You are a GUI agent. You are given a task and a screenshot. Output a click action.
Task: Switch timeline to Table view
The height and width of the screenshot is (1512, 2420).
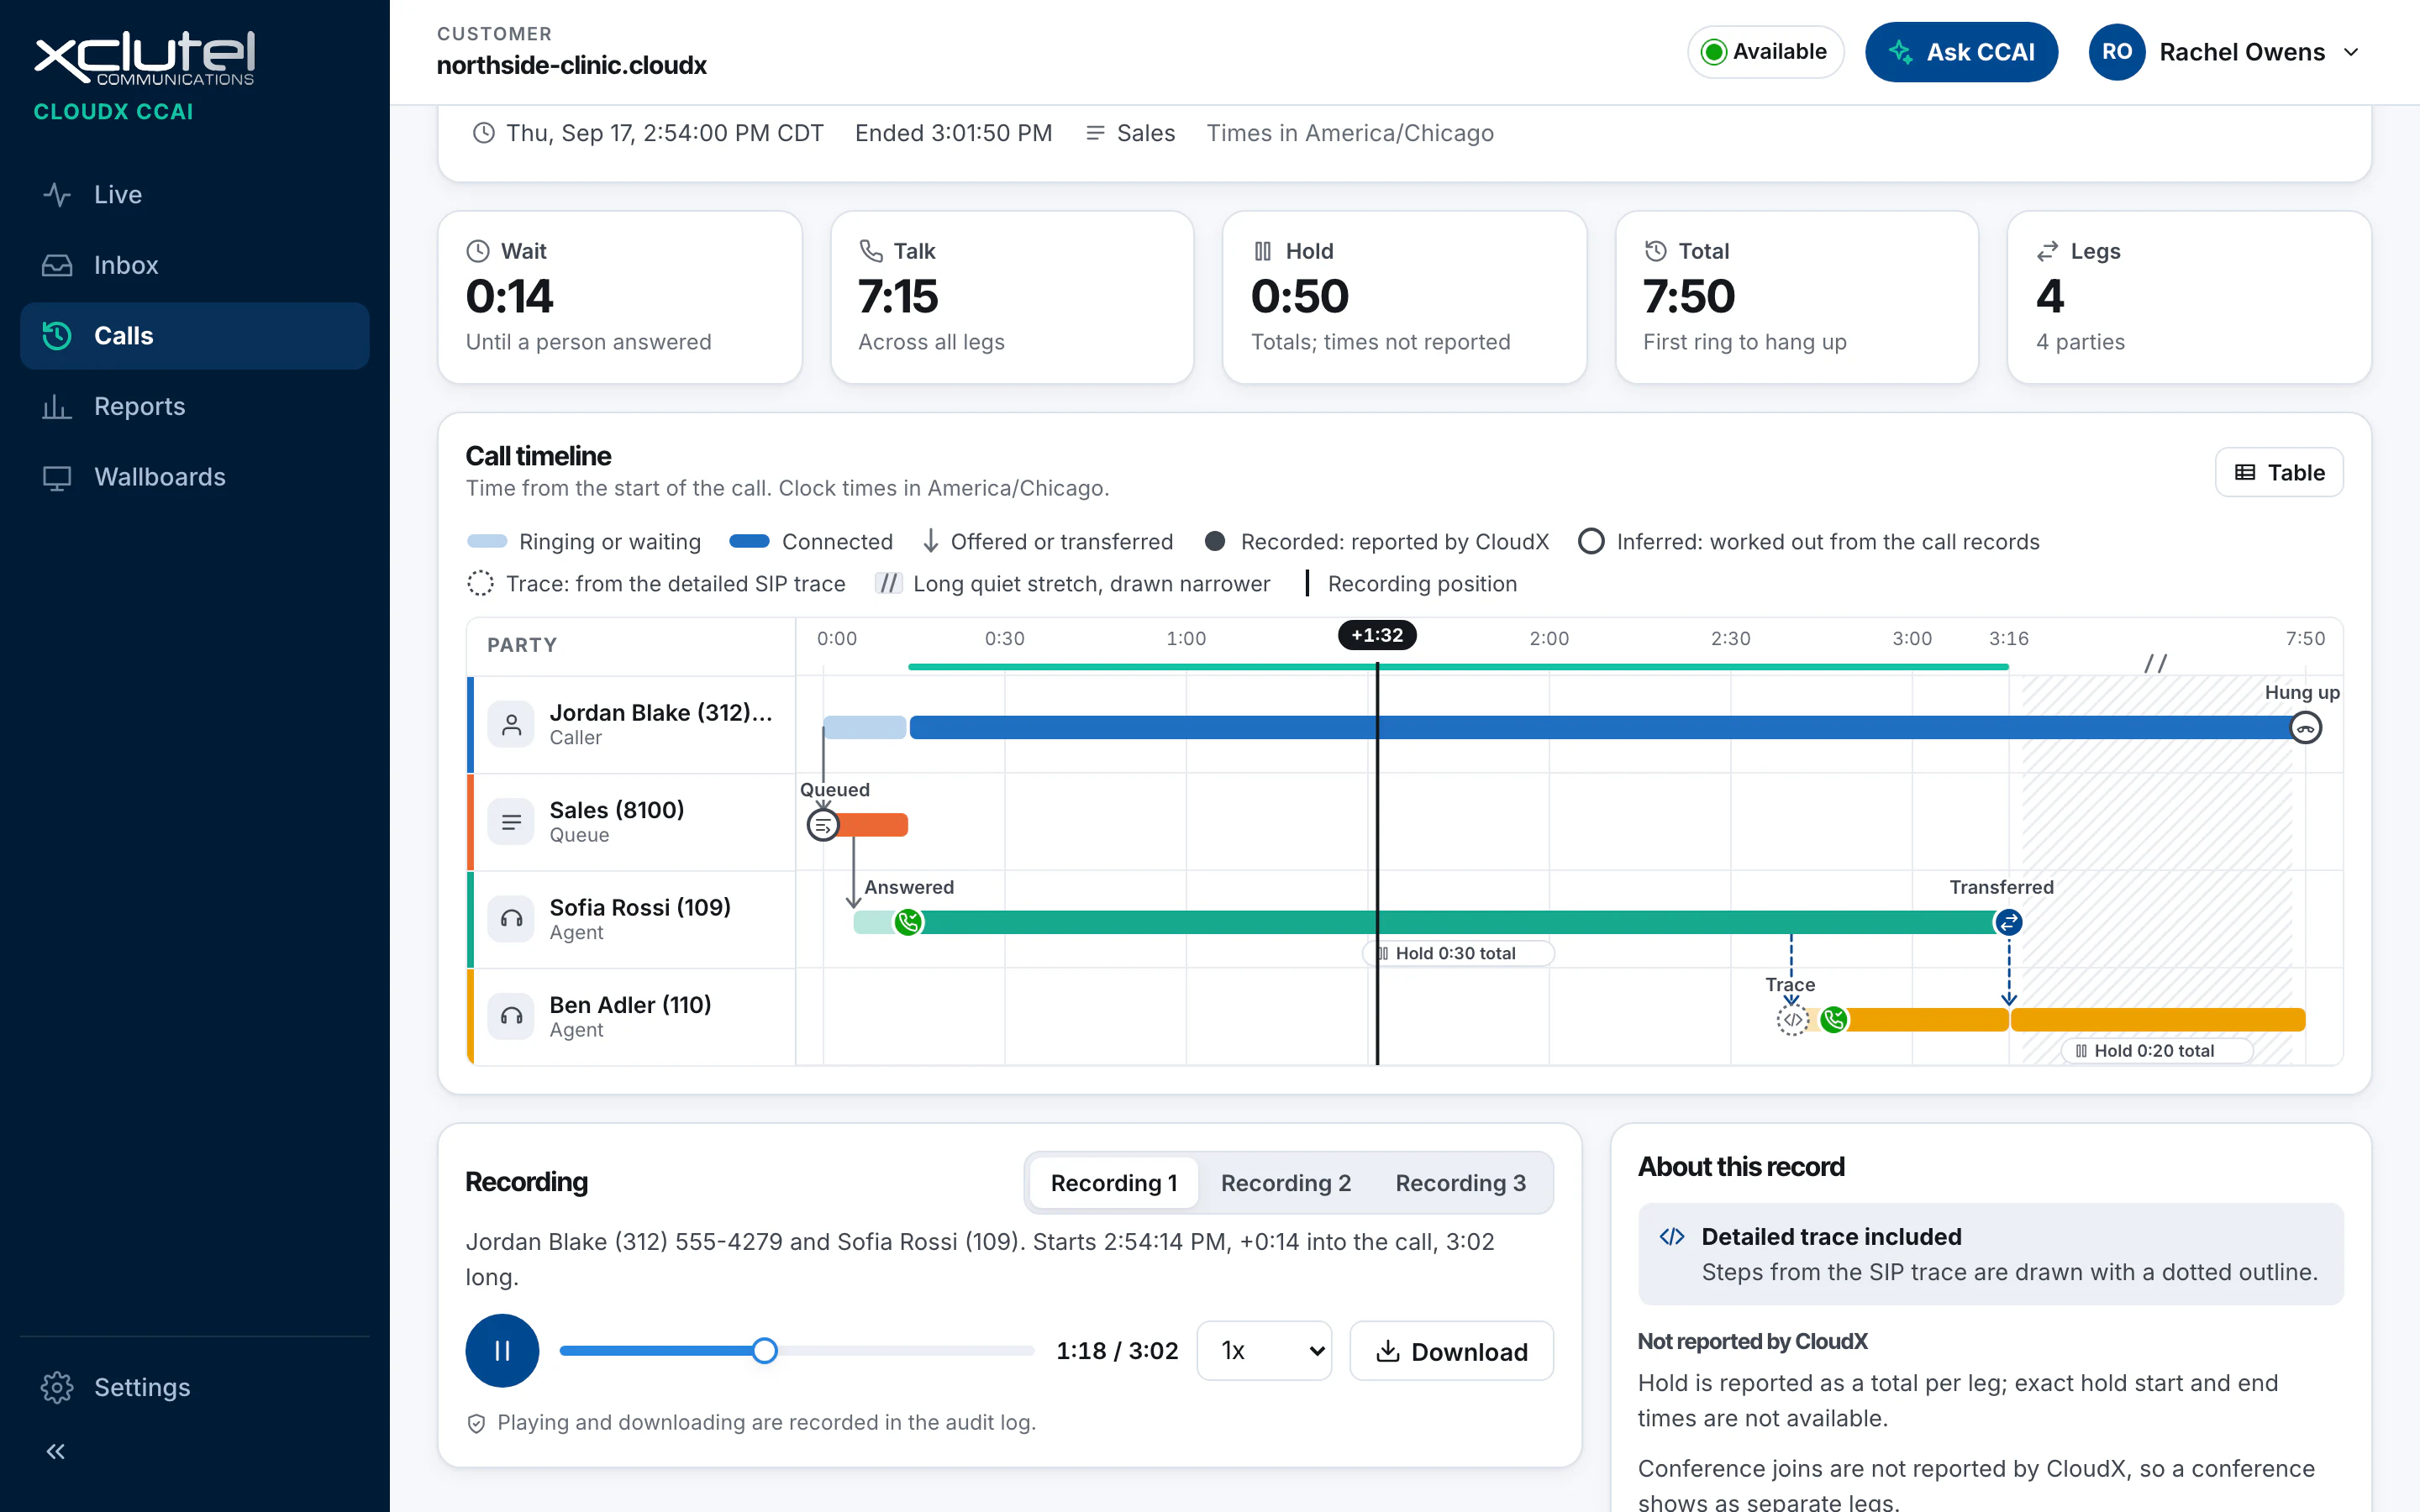(x=2279, y=472)
